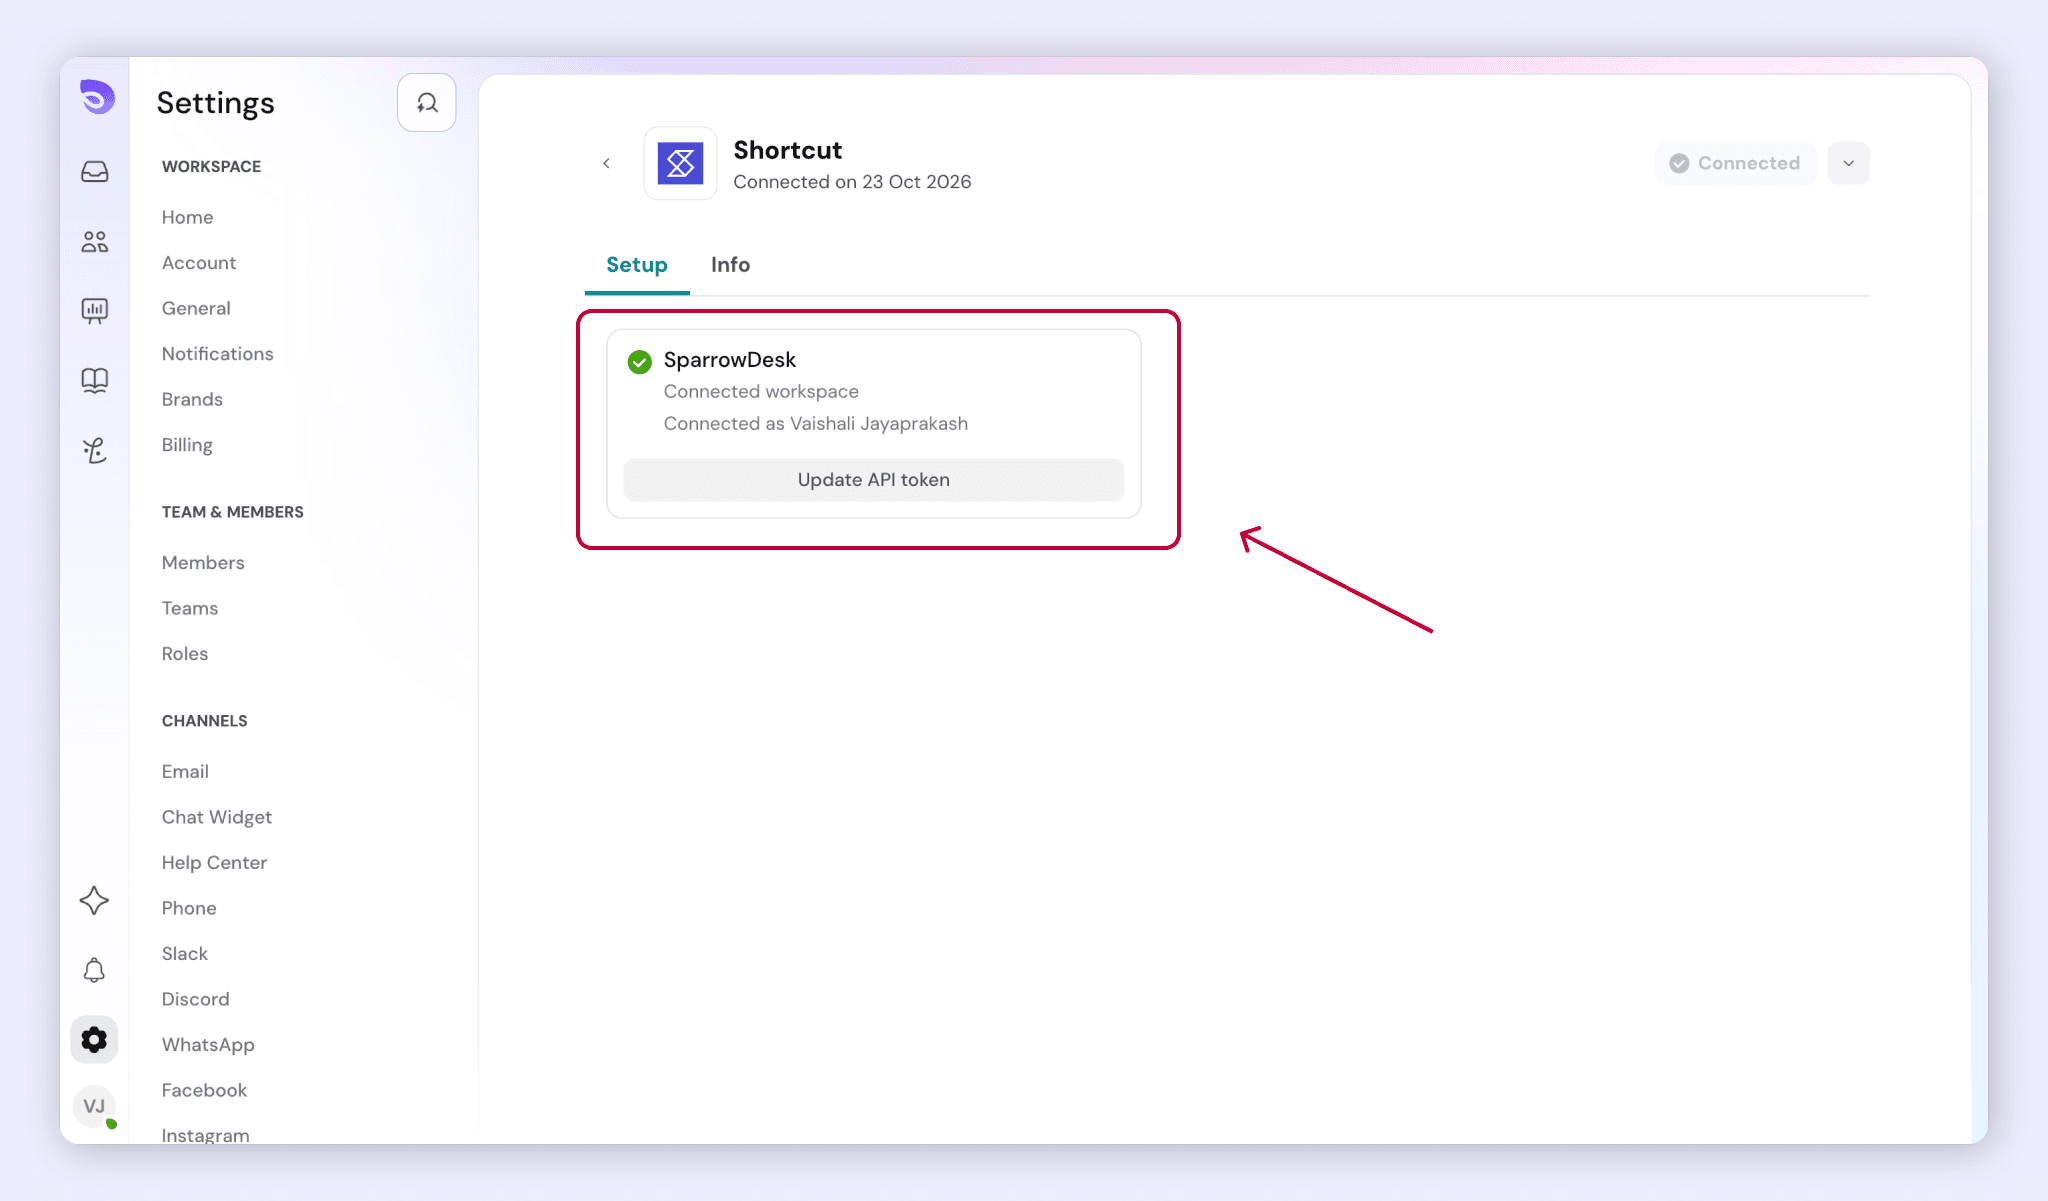Click the Settings gear icon
This screenshot has width=2048, height=1201.
coord(94,1040)
